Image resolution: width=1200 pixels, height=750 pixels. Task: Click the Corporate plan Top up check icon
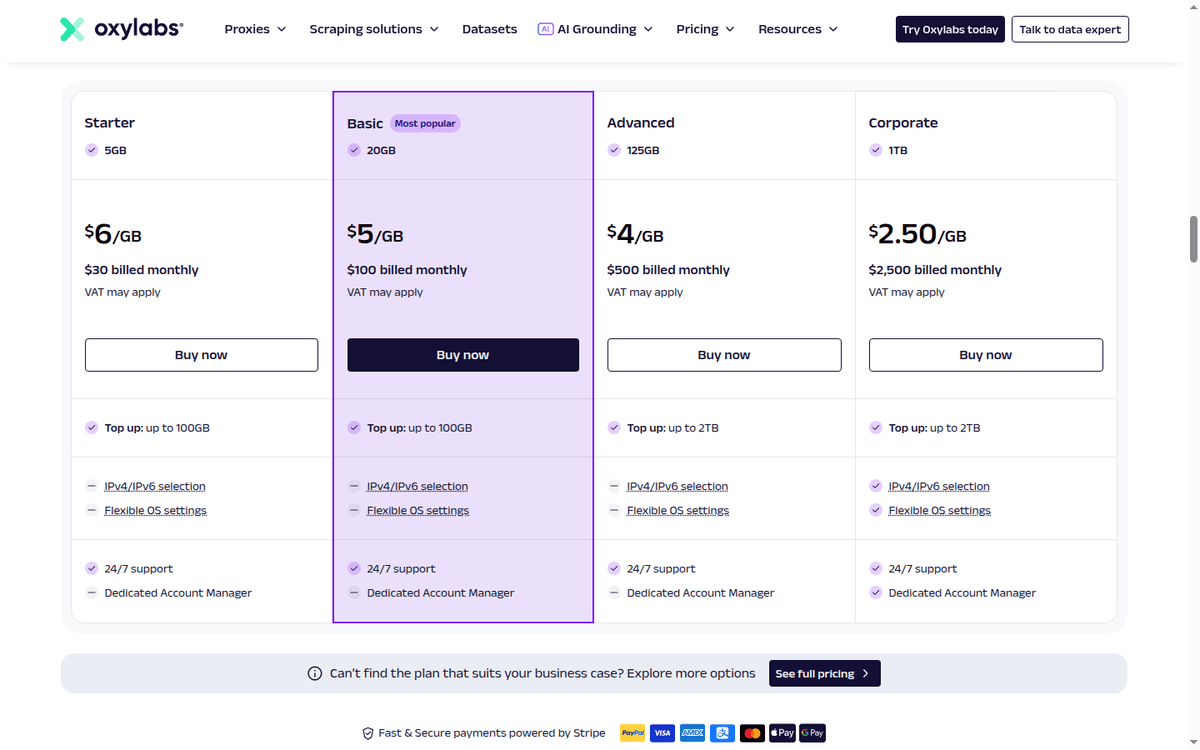pos(875,428)
